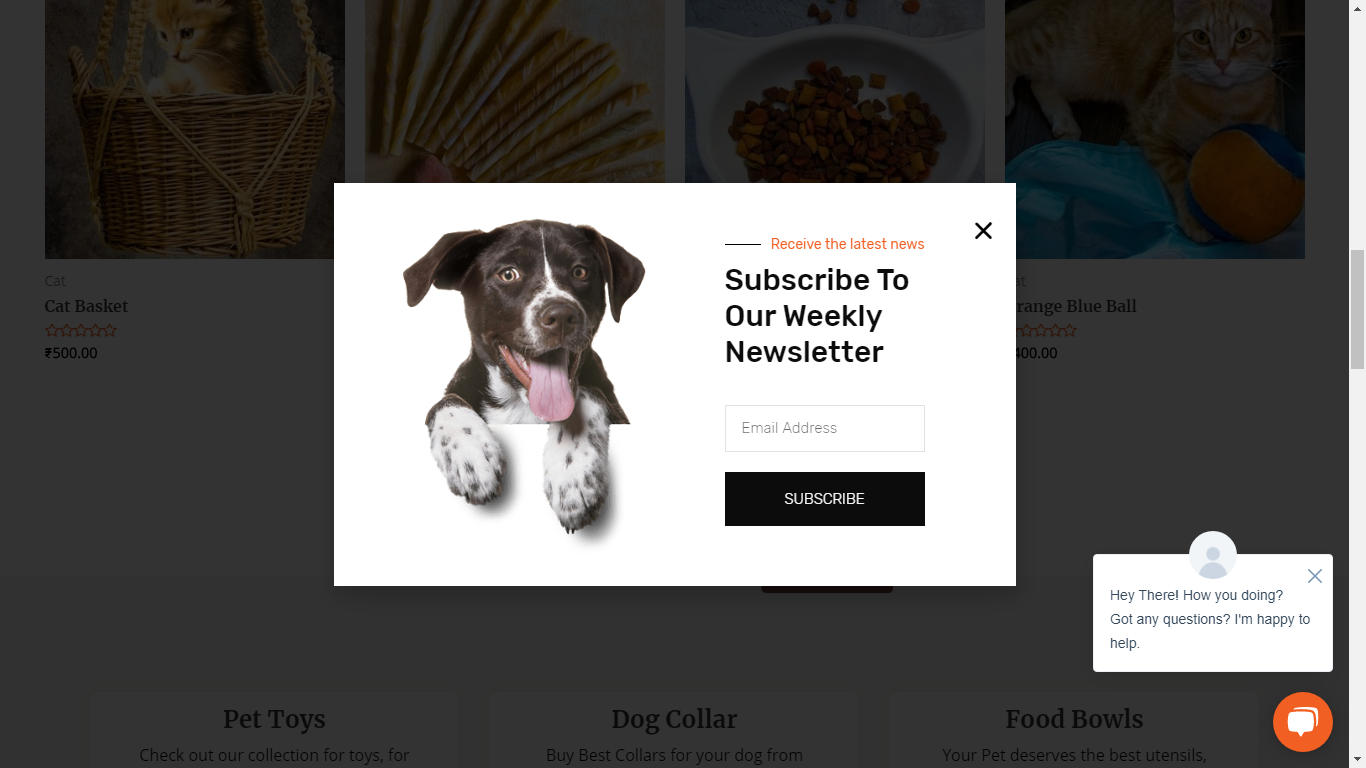1366x768 pixels.
Task: Click the SUBSCRIBE button
Action: click(824, 499)
